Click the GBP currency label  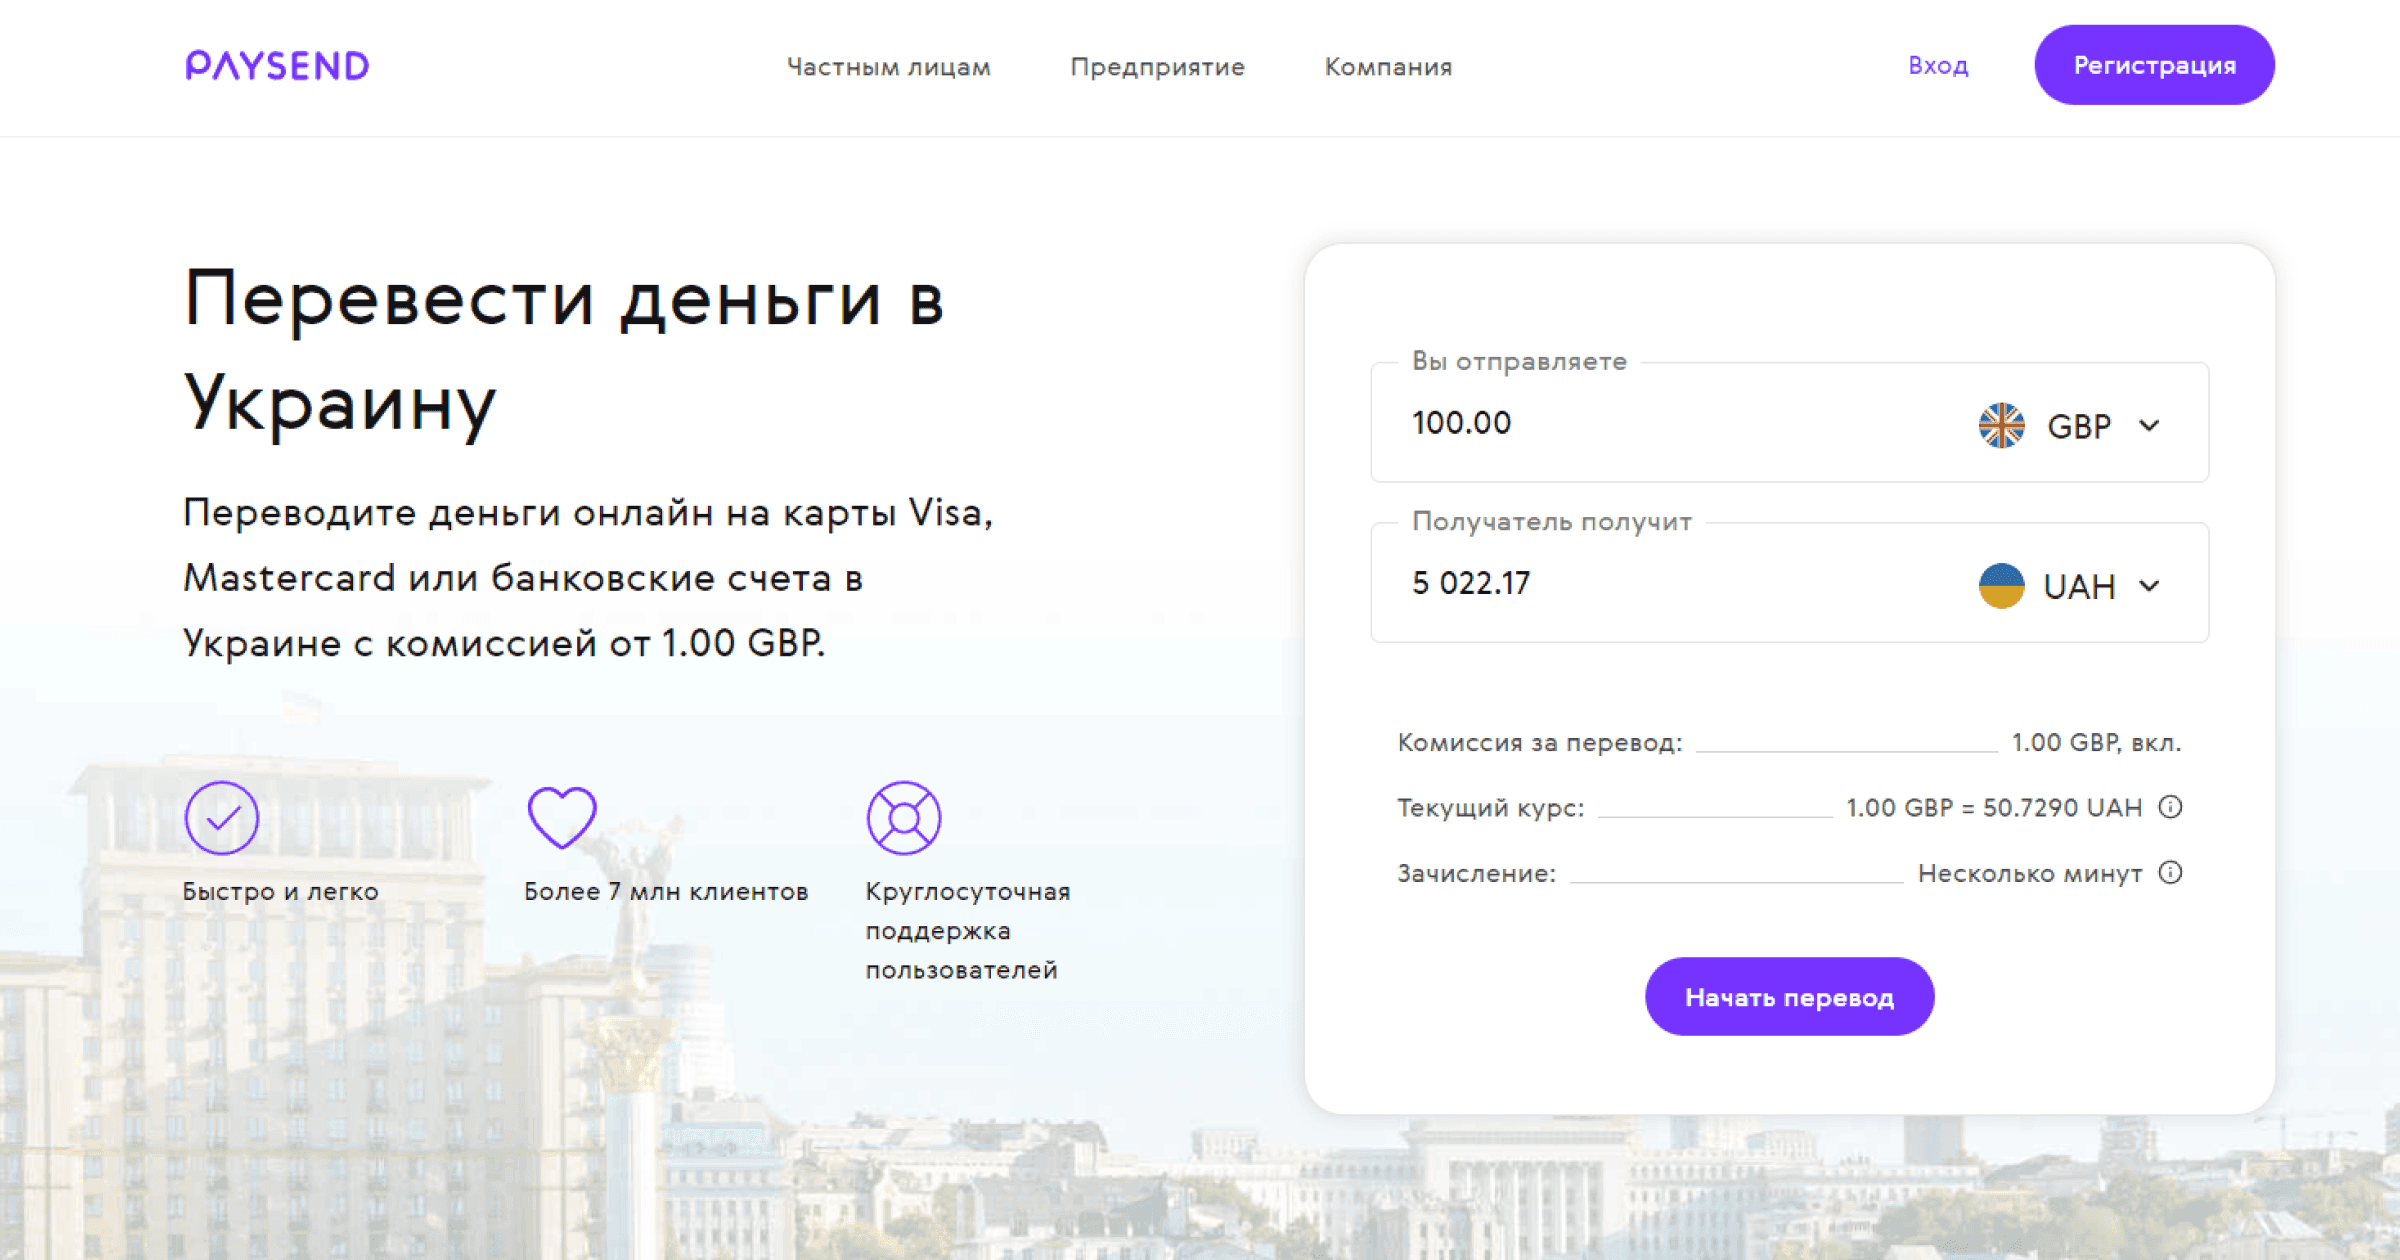[2078, 427]
